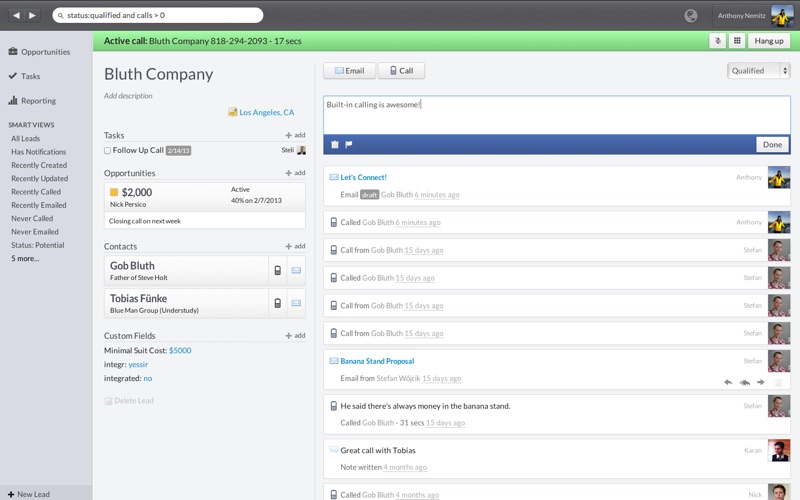Mute the active call with microphone icon
The height and width of the screenshot is (500, 800).
pyautogui.click(x=717, y=41)
